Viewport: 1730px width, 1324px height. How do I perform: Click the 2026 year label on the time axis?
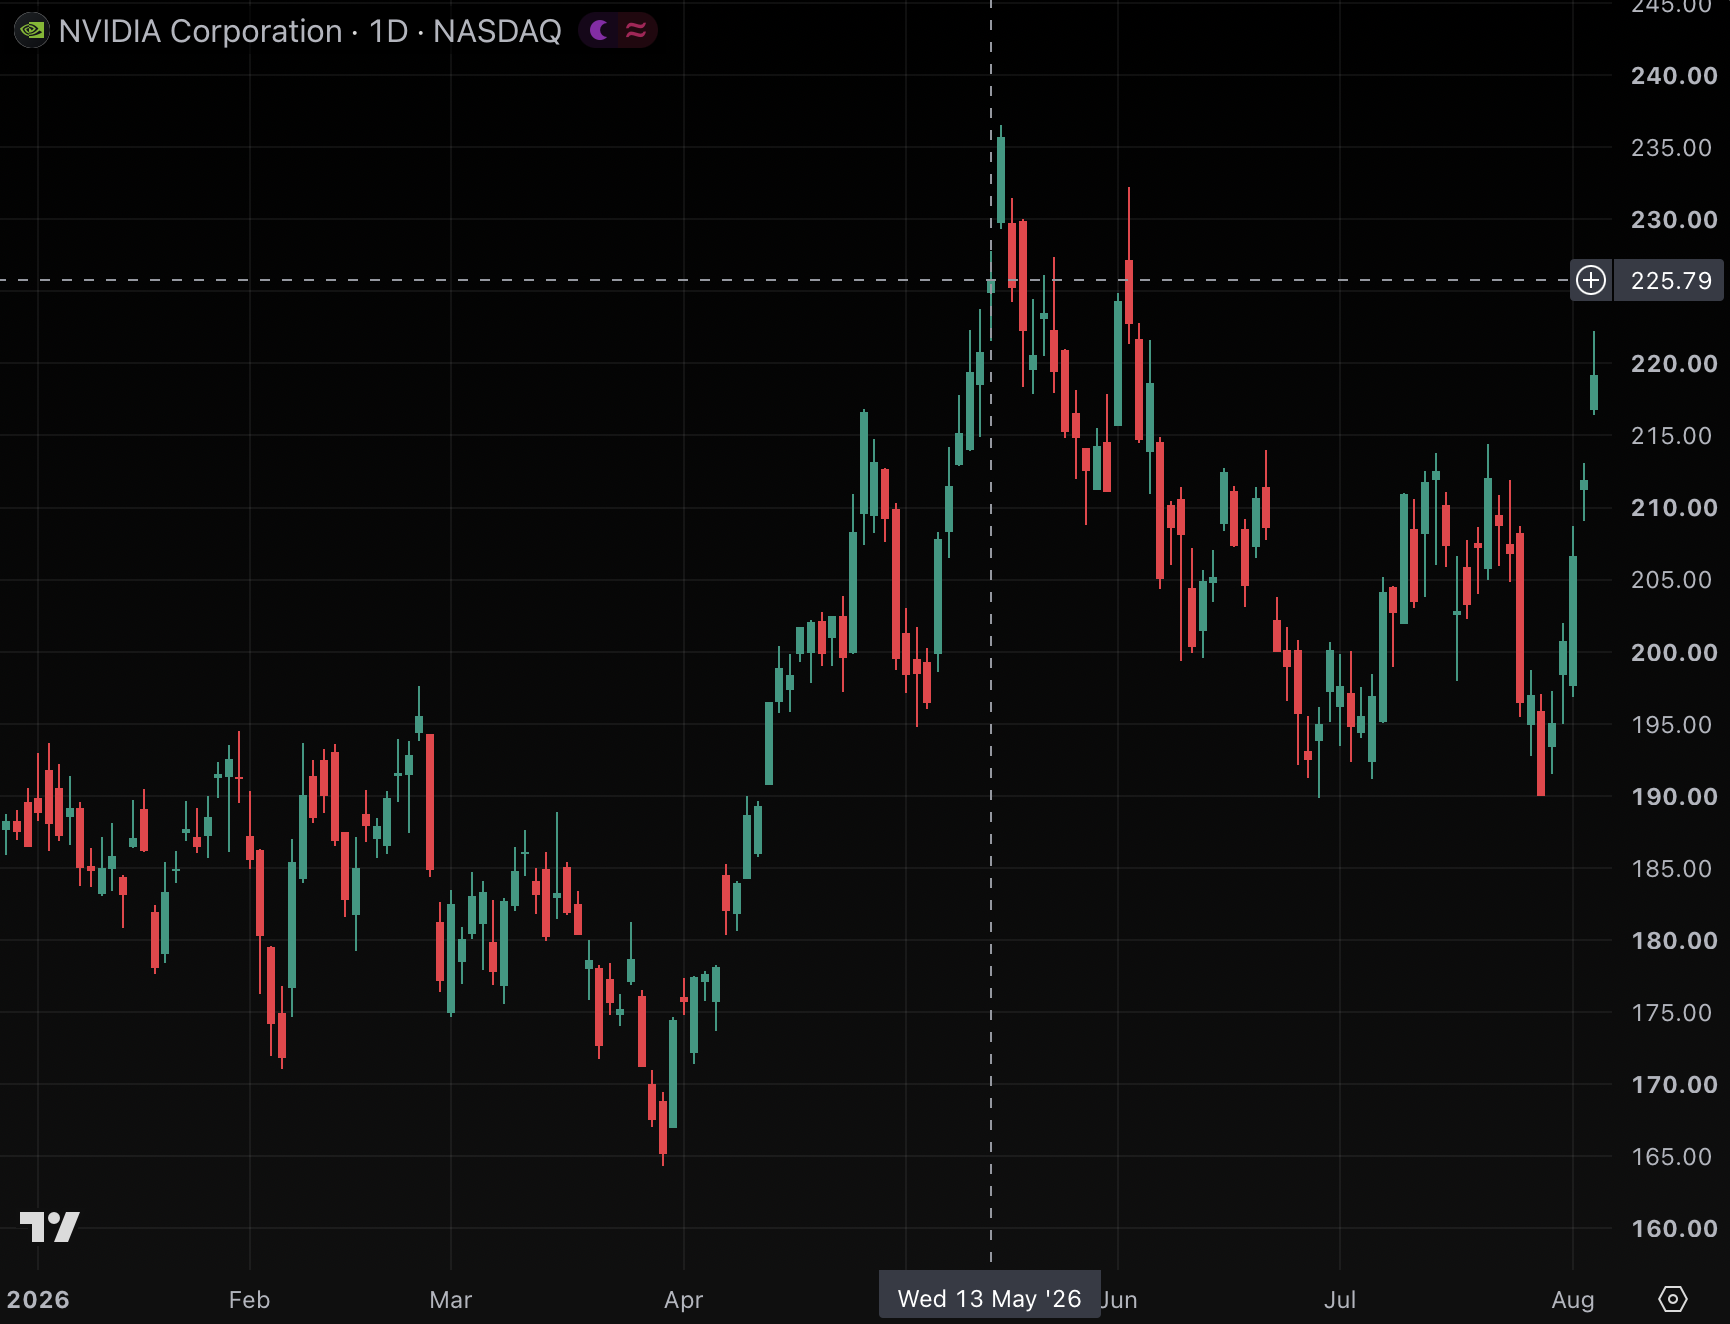pos(38,1299)
